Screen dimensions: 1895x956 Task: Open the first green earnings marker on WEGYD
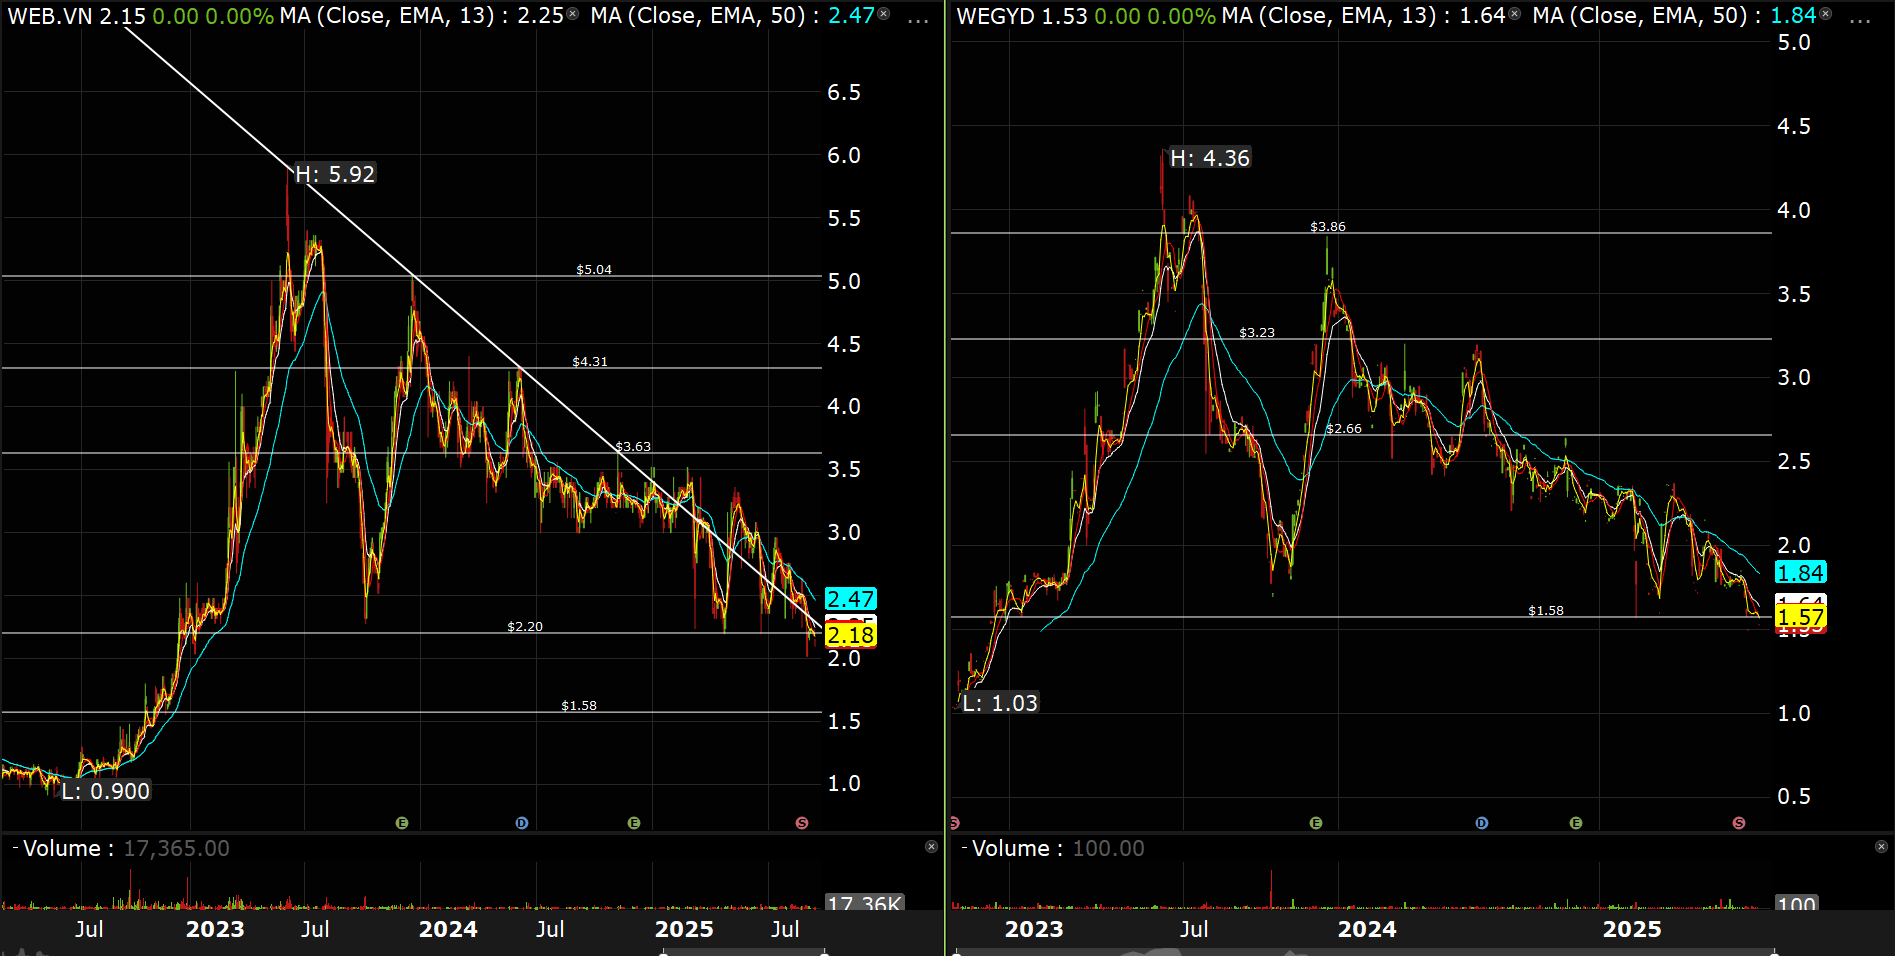pos(1316,823)
